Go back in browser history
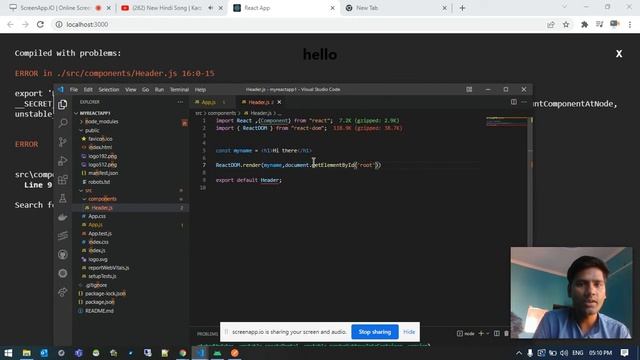The image size is (640, 360). coord(10,24)
